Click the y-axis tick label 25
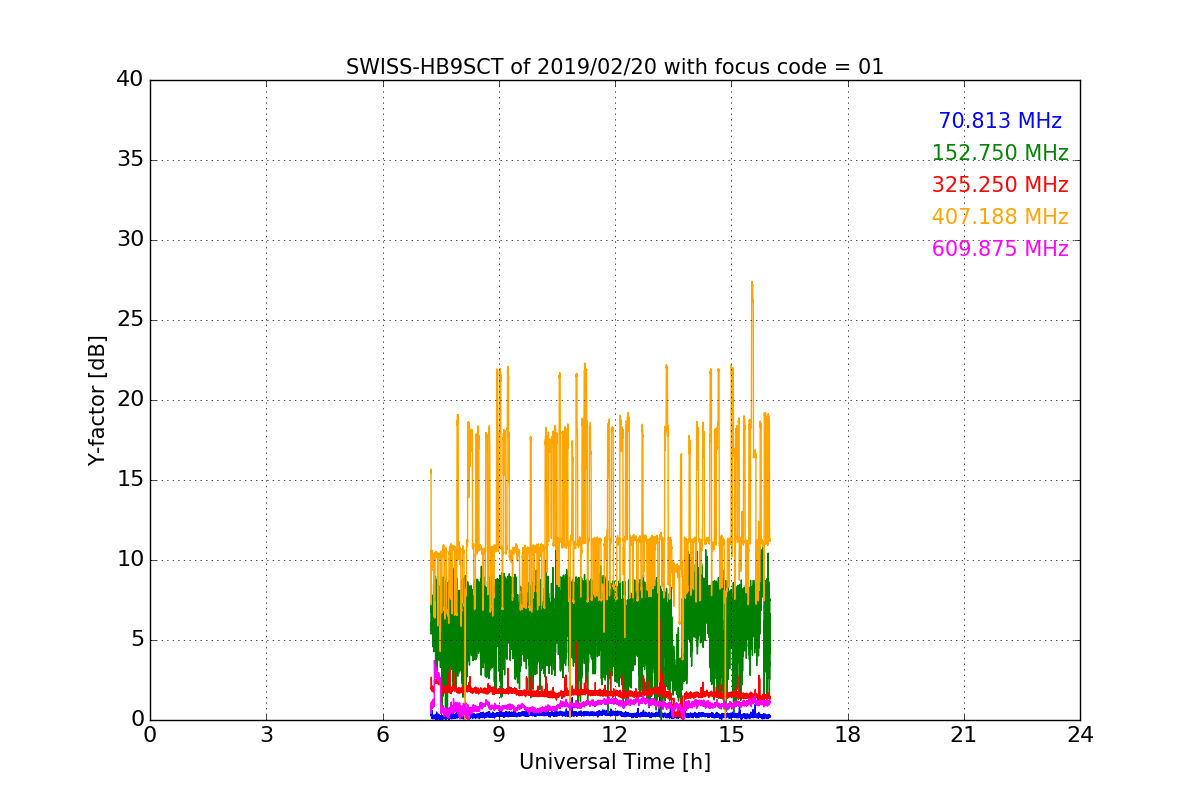This screenshot has width=1200, height=800. [x=129, y=320]
